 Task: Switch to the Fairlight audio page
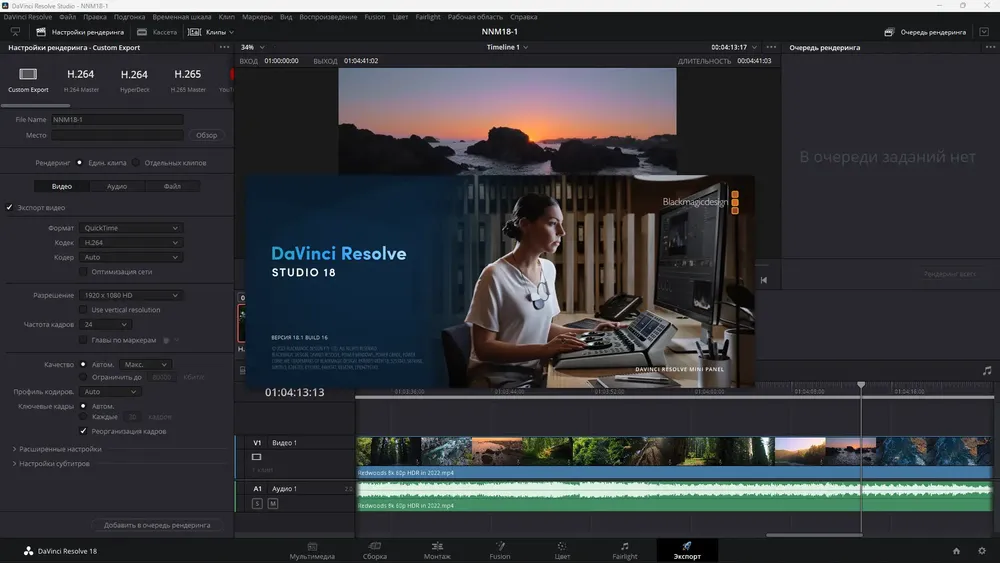[x=625, y=549]
